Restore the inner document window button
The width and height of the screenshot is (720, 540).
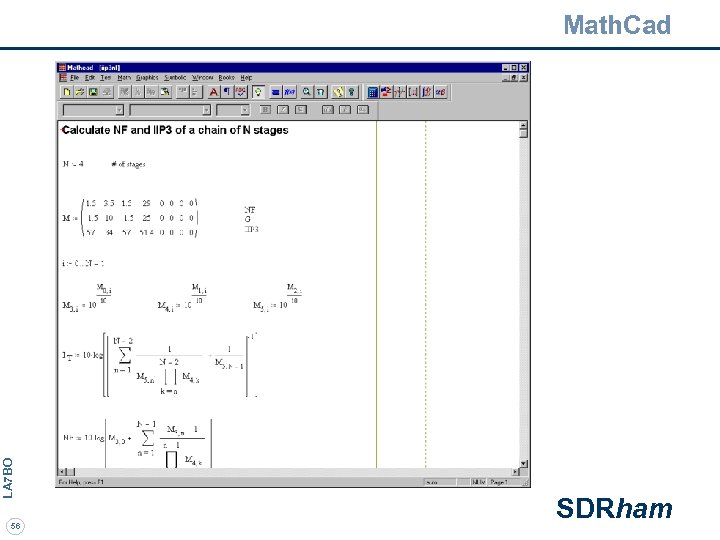coord(515,78)
